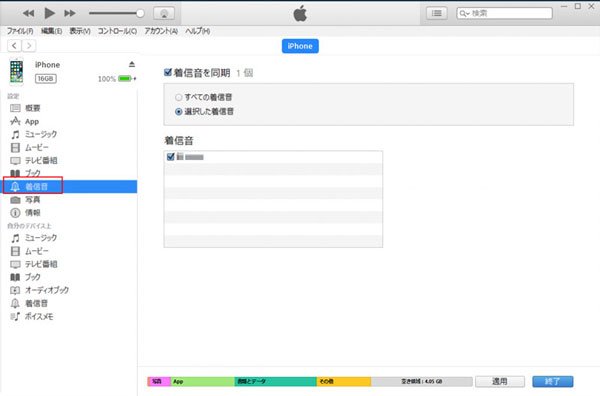This screenshot has height=396, width=600.
Task: Click the 100% battery indicator
Action: [x=117, y=79]
